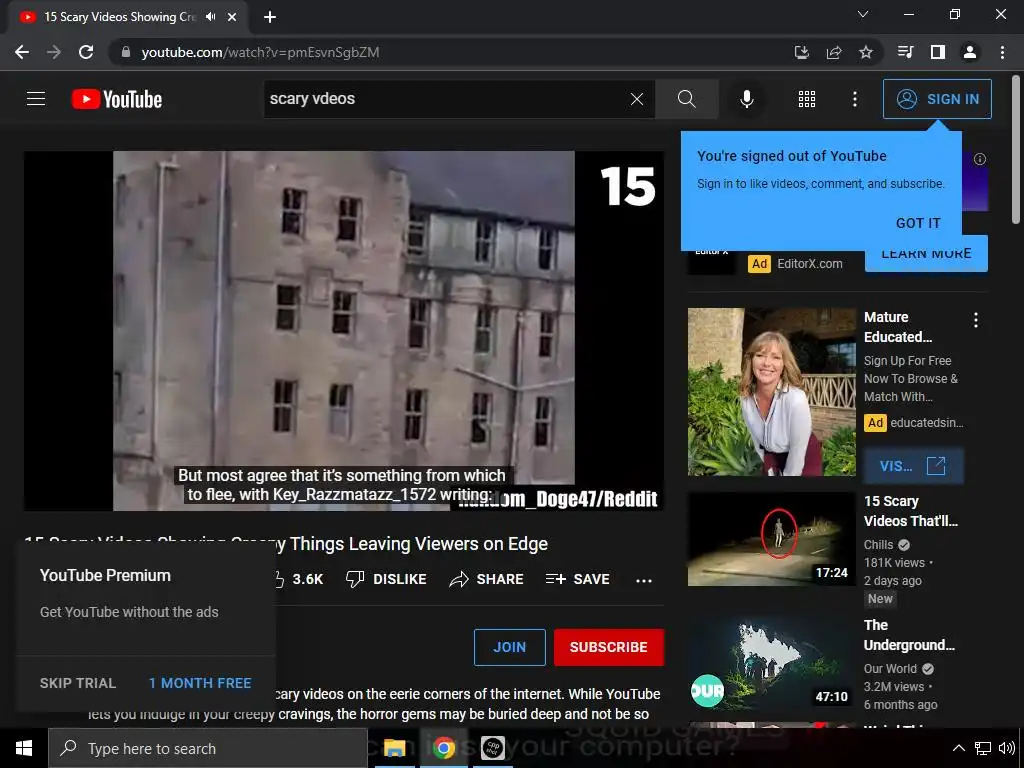Viewport: 1024px width, 768px height.
Task: Go back in browser history
Action: pos(22,52)
